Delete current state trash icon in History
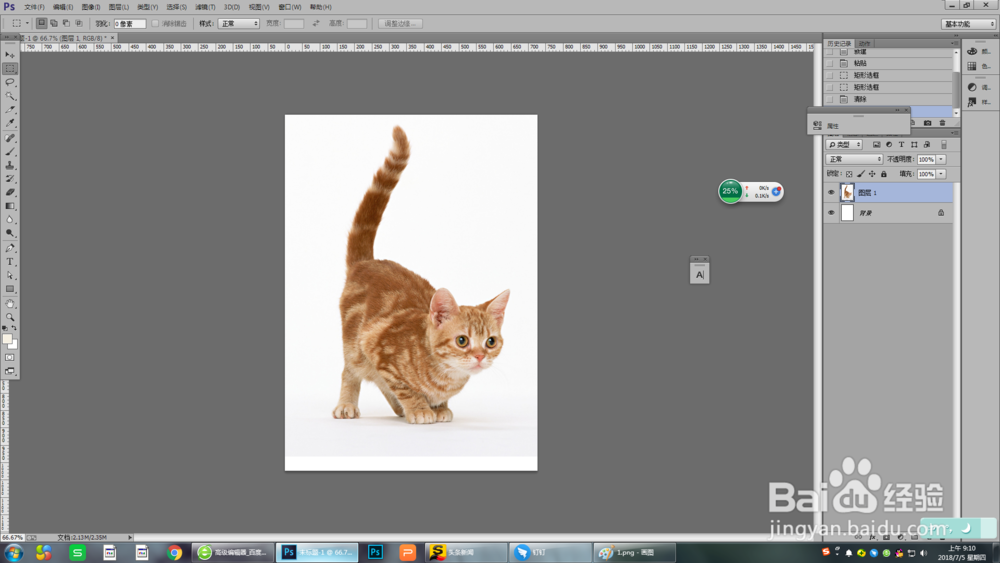 click(942, 123)
